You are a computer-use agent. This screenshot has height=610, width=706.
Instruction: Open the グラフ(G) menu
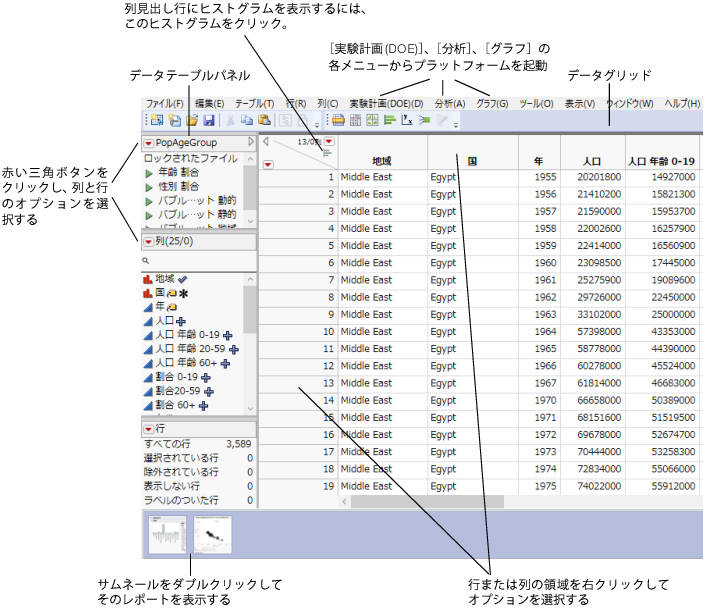[491, 103]
